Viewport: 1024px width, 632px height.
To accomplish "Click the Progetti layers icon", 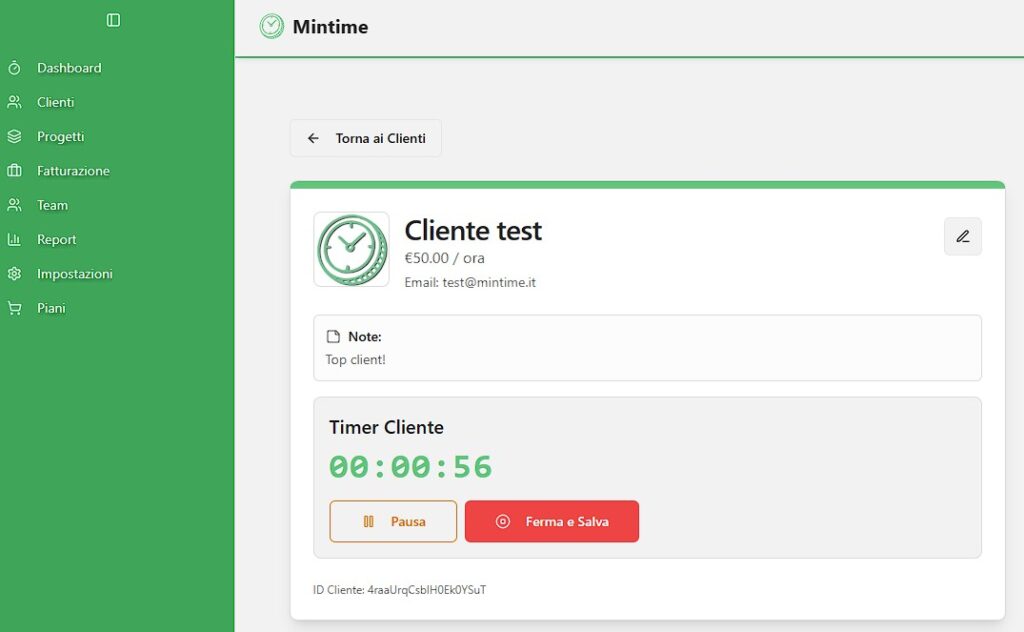I will tap(14, 136).
